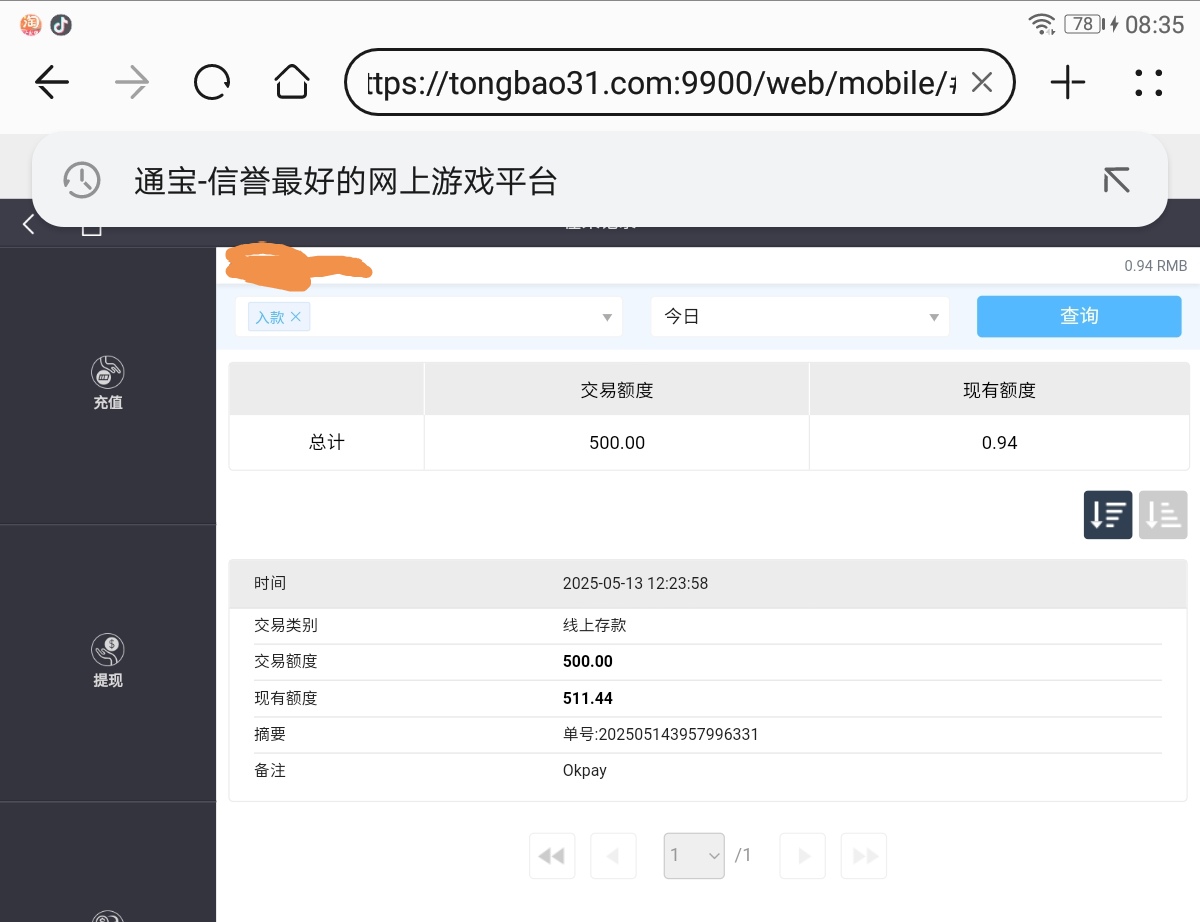
Task: Expand the transaction type dropdown
Action: click(606, 317)
